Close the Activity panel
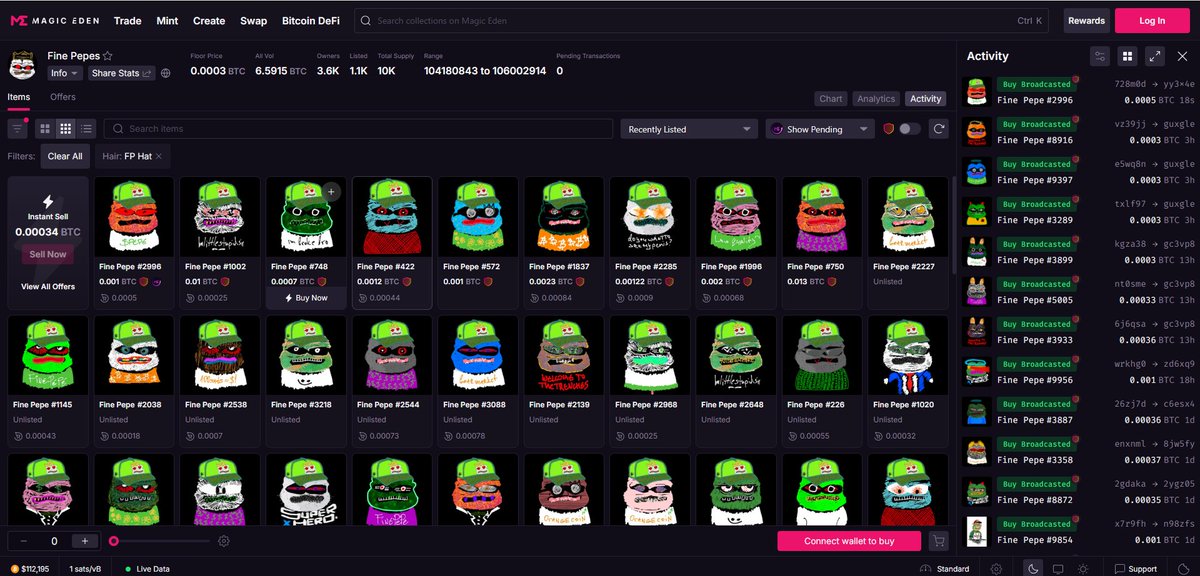The image size is (1200, 576). [1182, 56]
